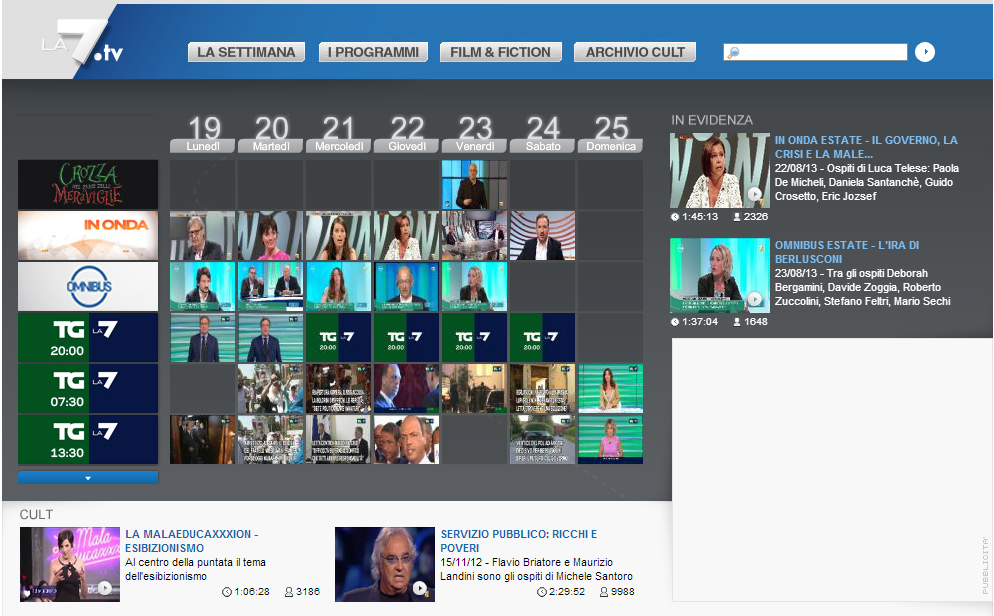Image resolution: width=994 pixels, height=616 pixels.
Task: Click the La7.tv logo
Action: [82, 43]
